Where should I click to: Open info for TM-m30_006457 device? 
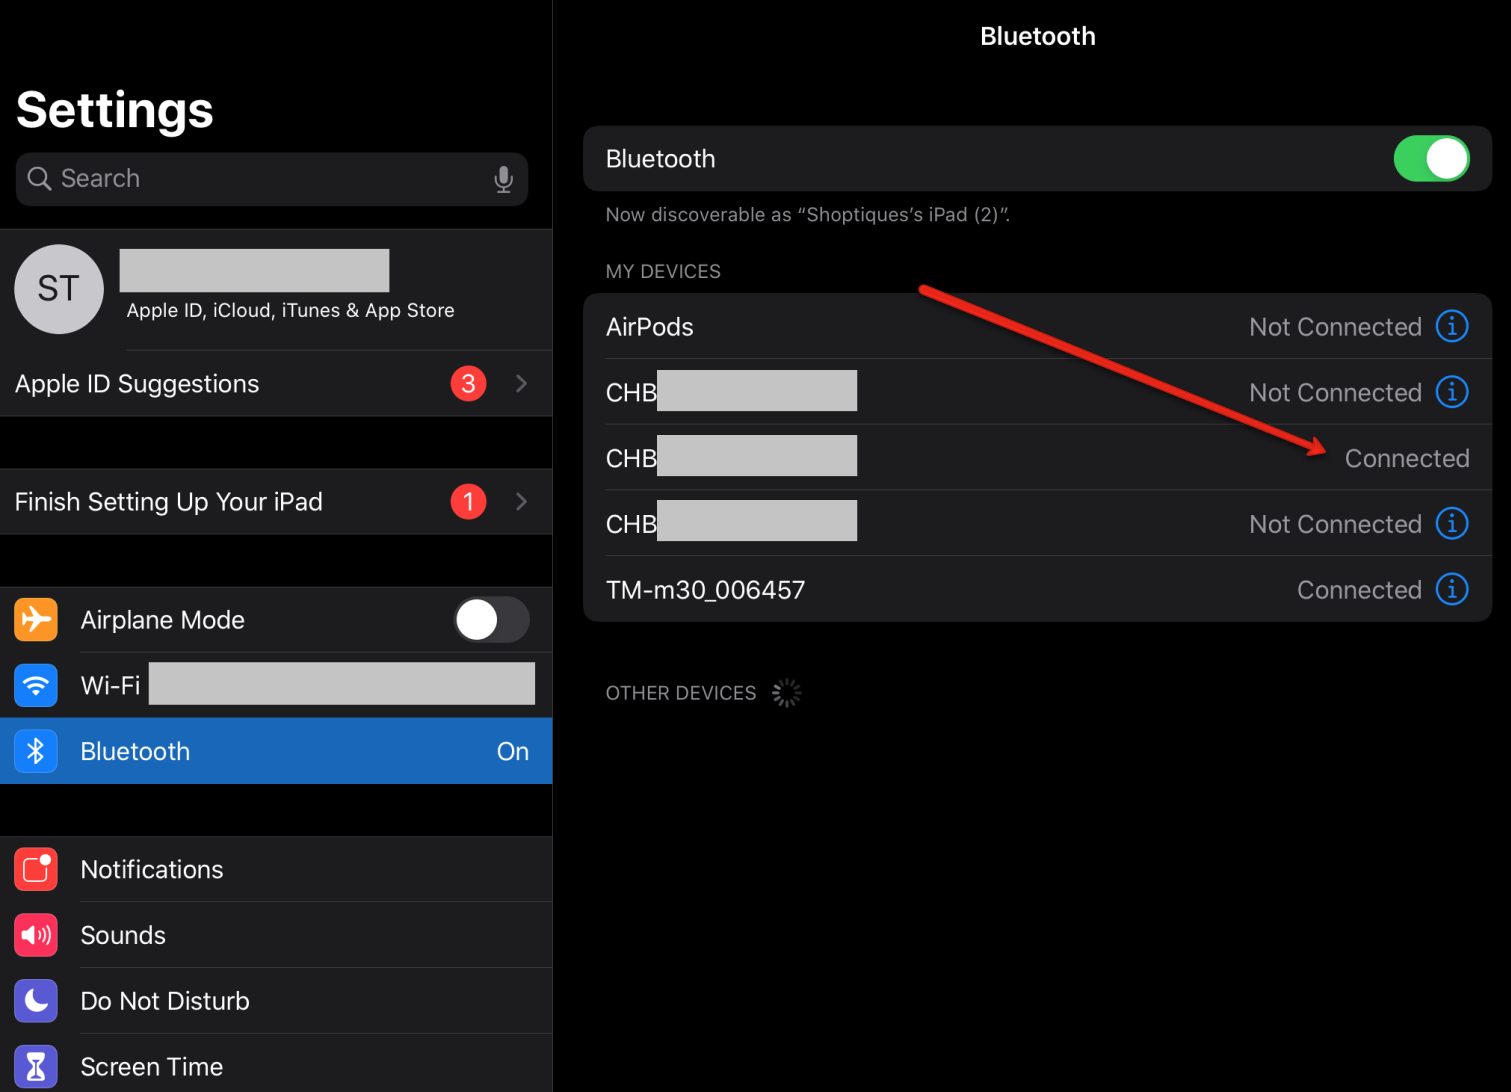pos(1452,589)
